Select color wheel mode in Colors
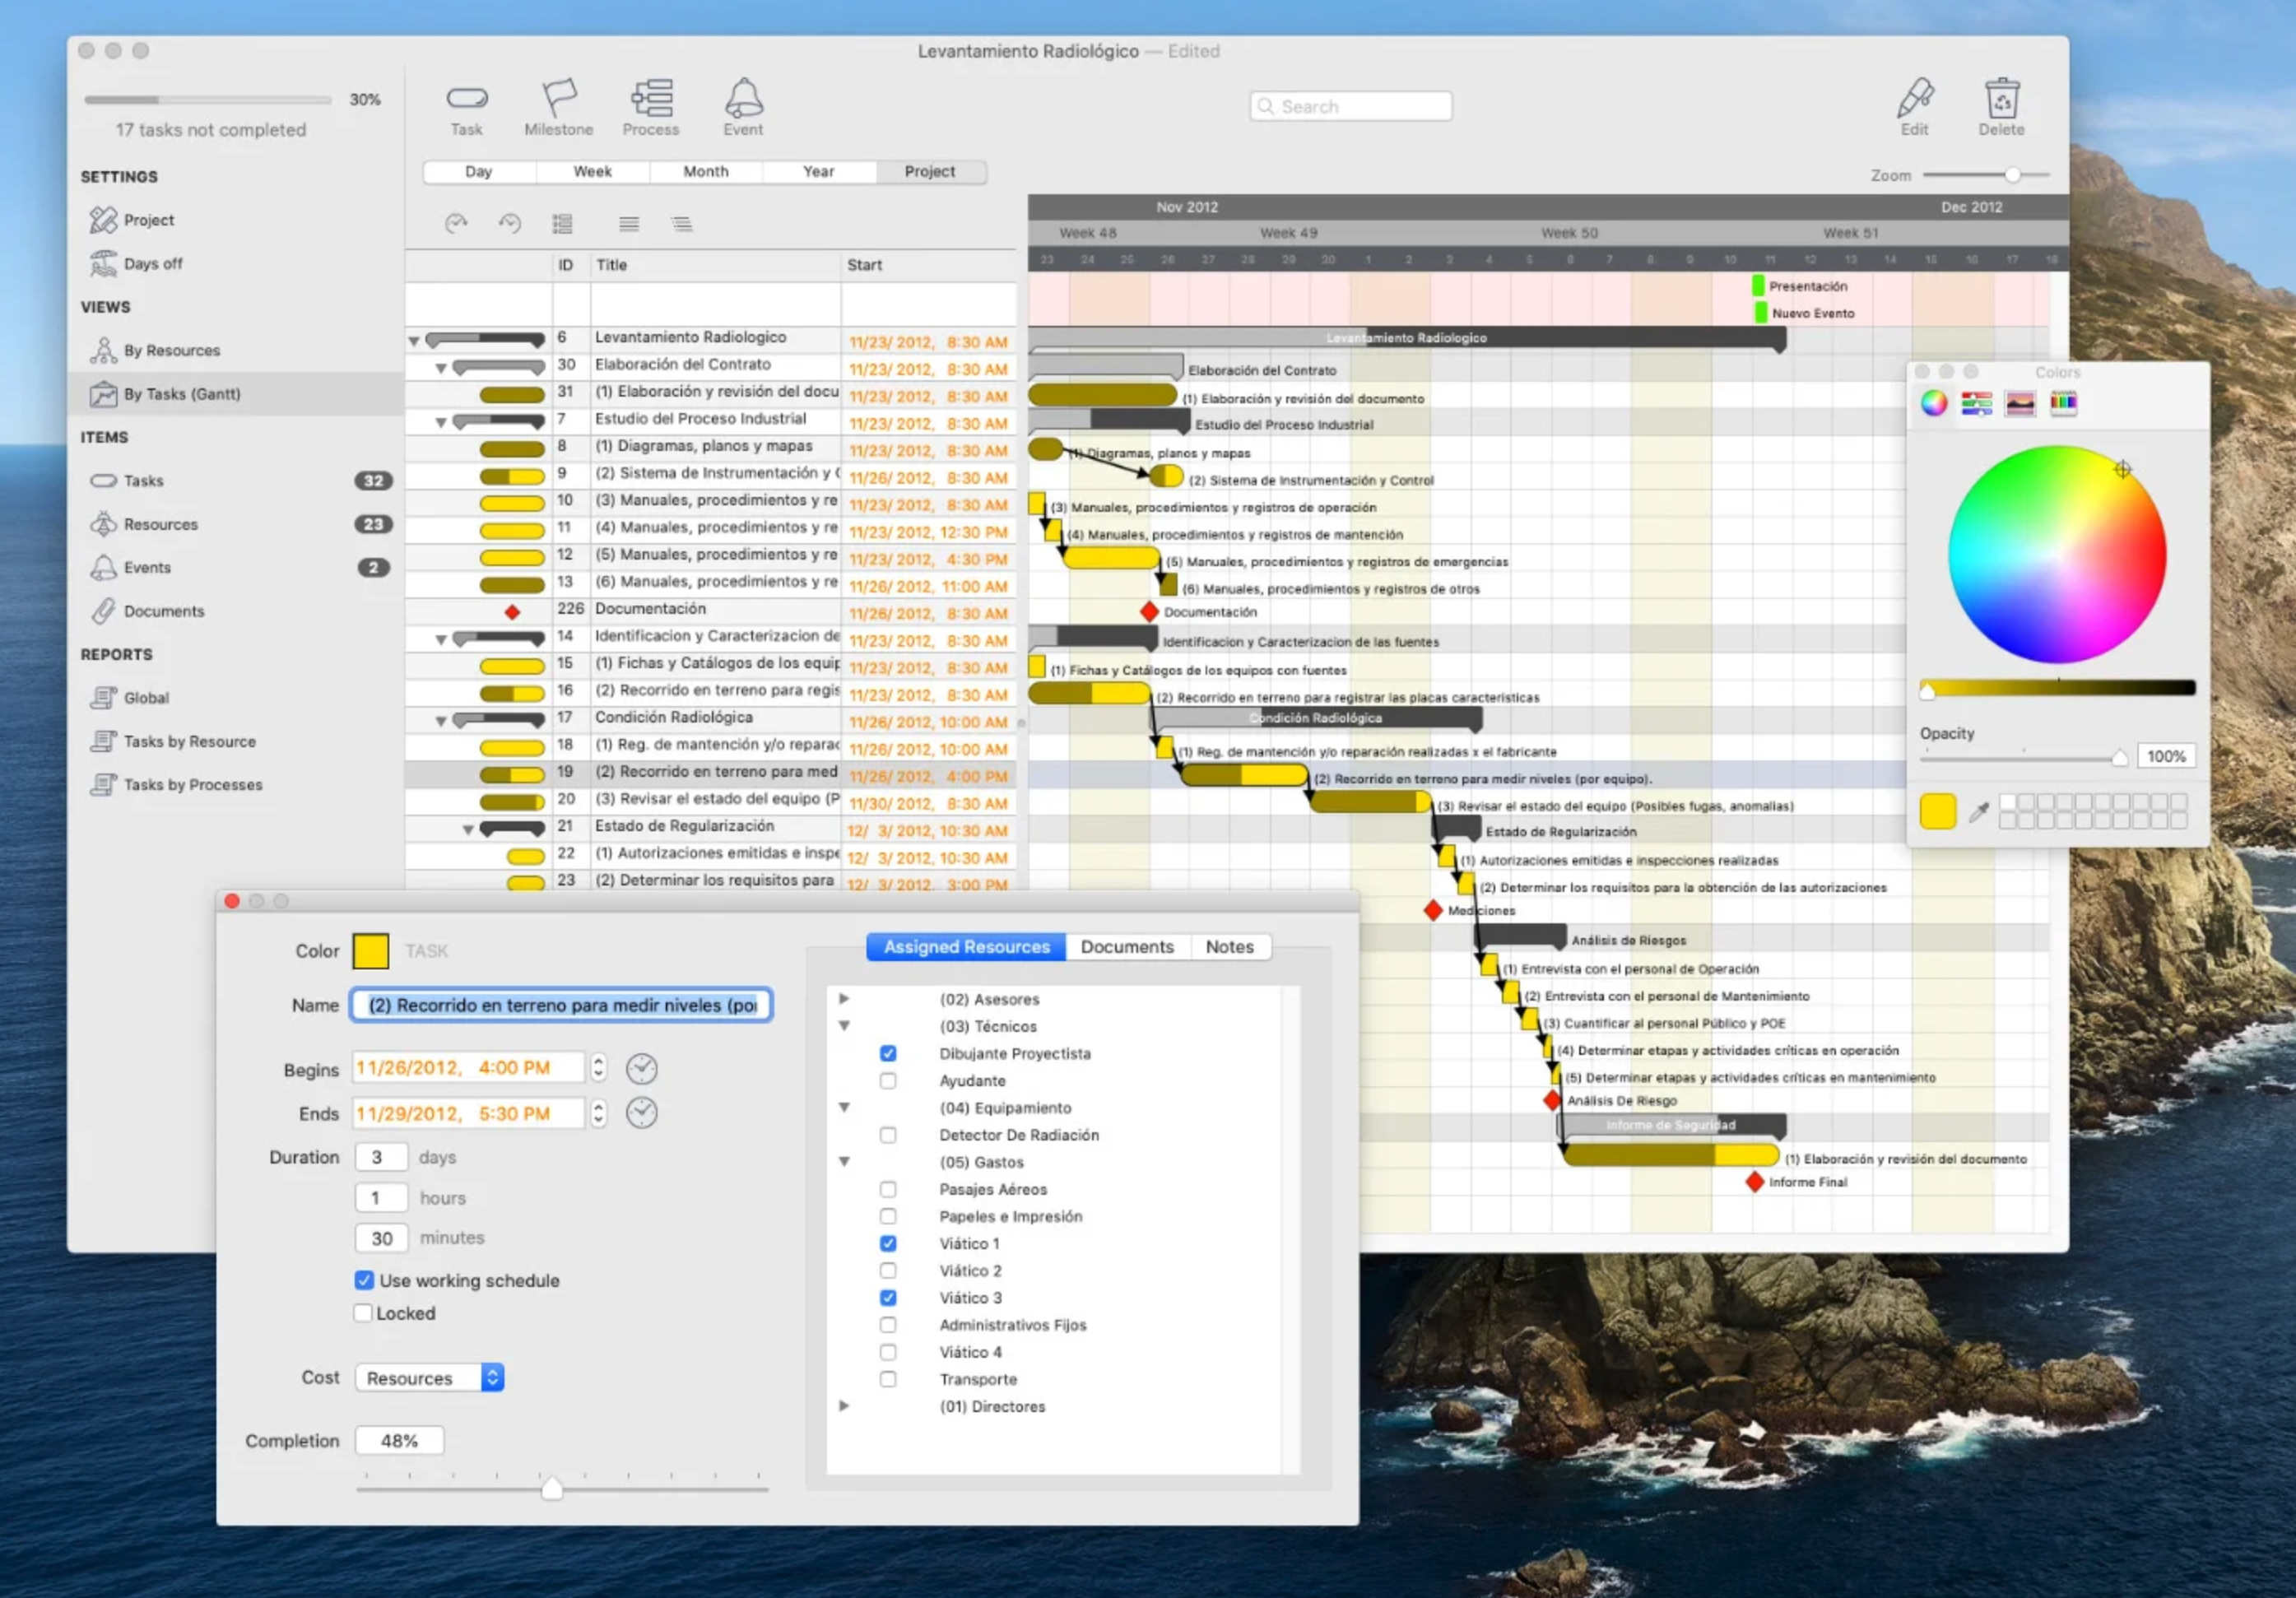The width and height of the screenshot is (2296, 1598). tap(1934, 403)
